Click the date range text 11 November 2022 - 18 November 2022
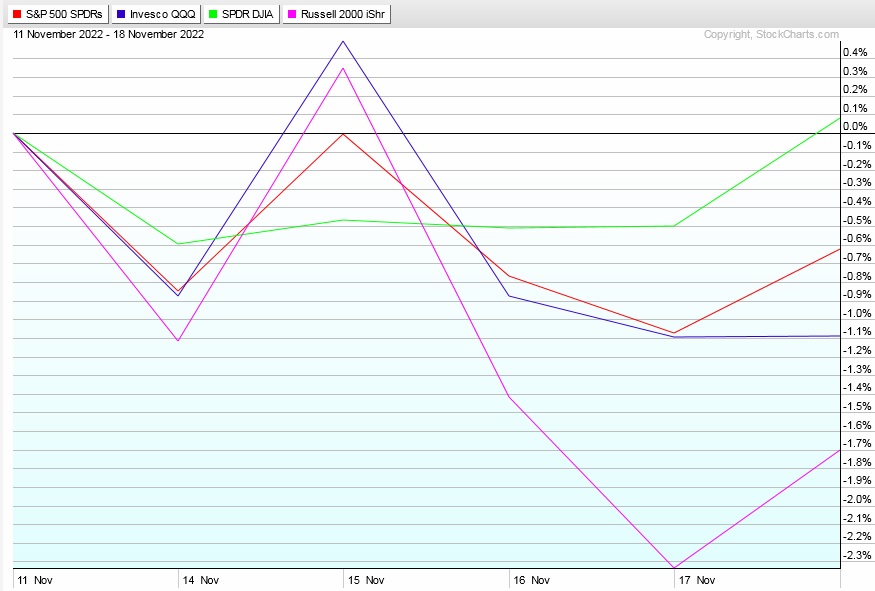 coord(109,34)
